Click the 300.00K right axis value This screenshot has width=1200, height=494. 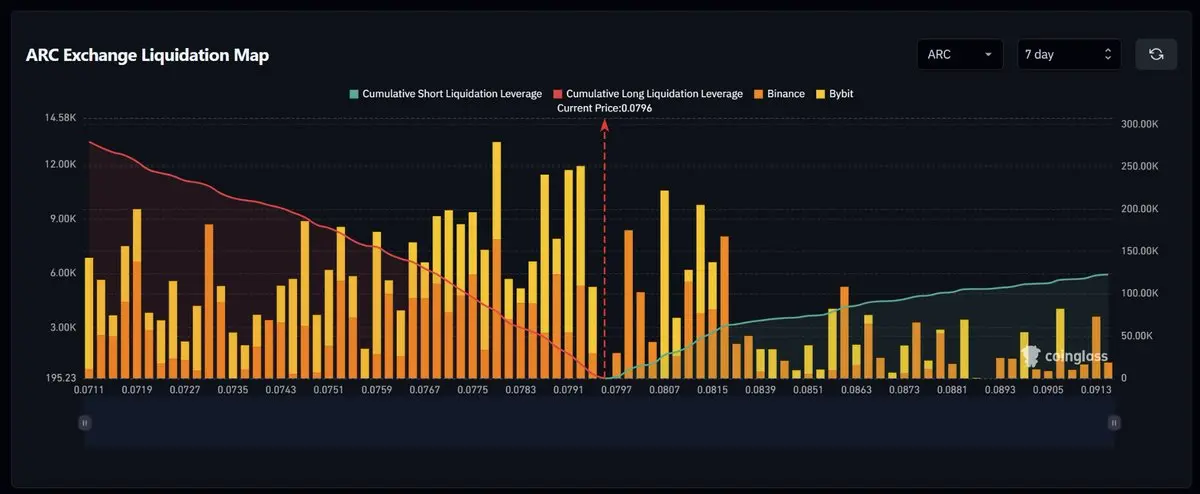[x=1139, y=124]
